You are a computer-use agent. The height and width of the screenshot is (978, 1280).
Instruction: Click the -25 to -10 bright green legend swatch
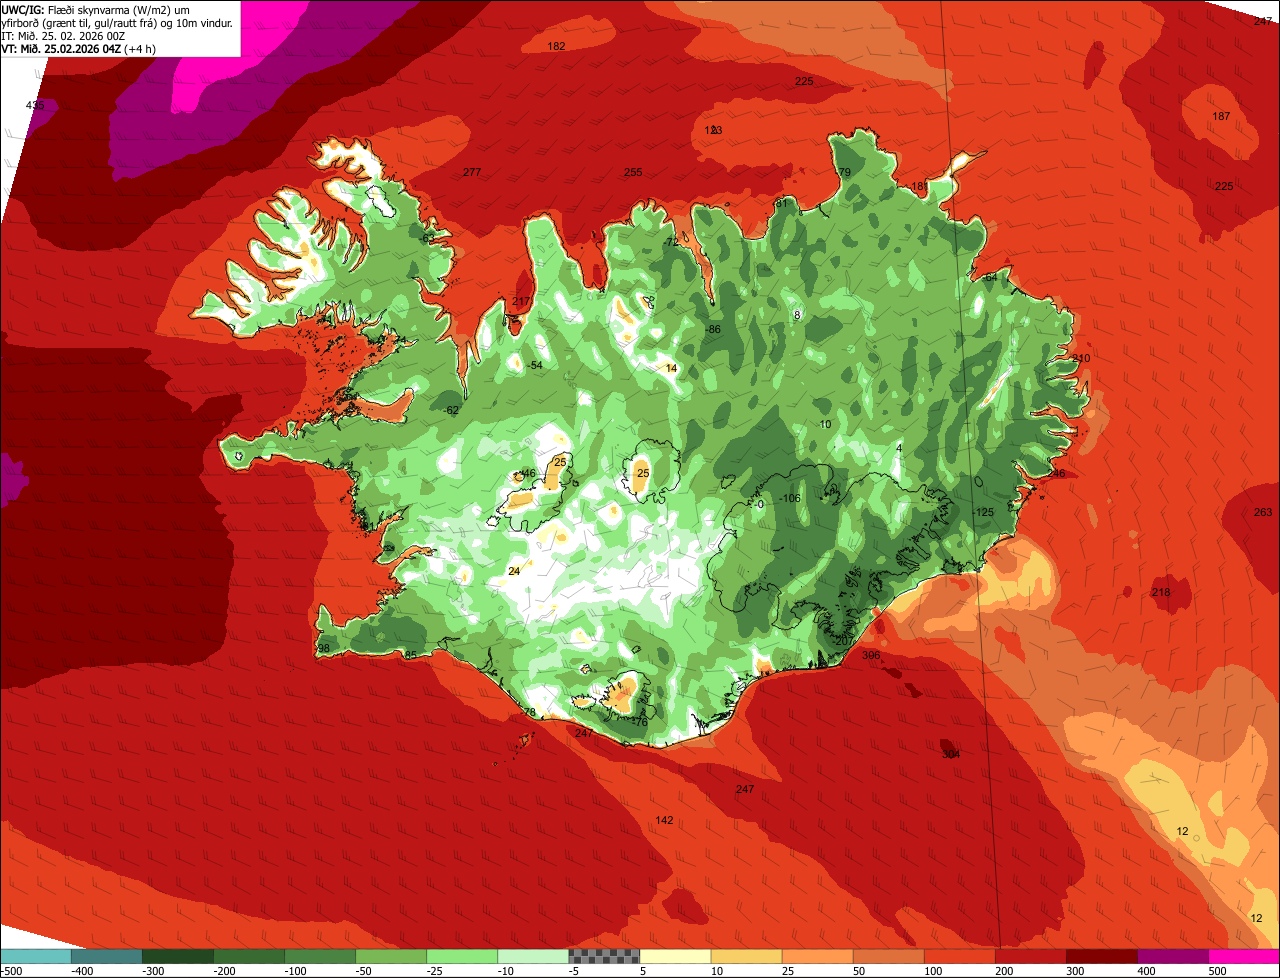tap(462, 956)
